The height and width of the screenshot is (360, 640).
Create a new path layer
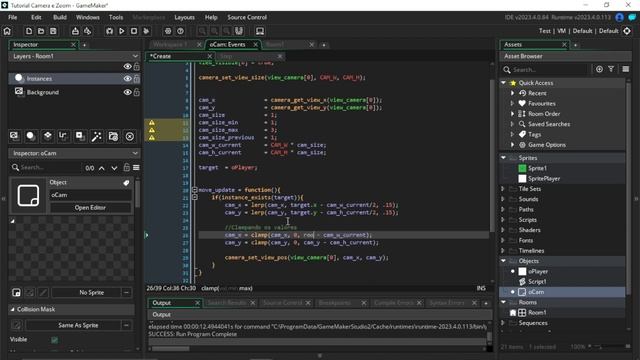pyautogui.click(x=63, y=136)
